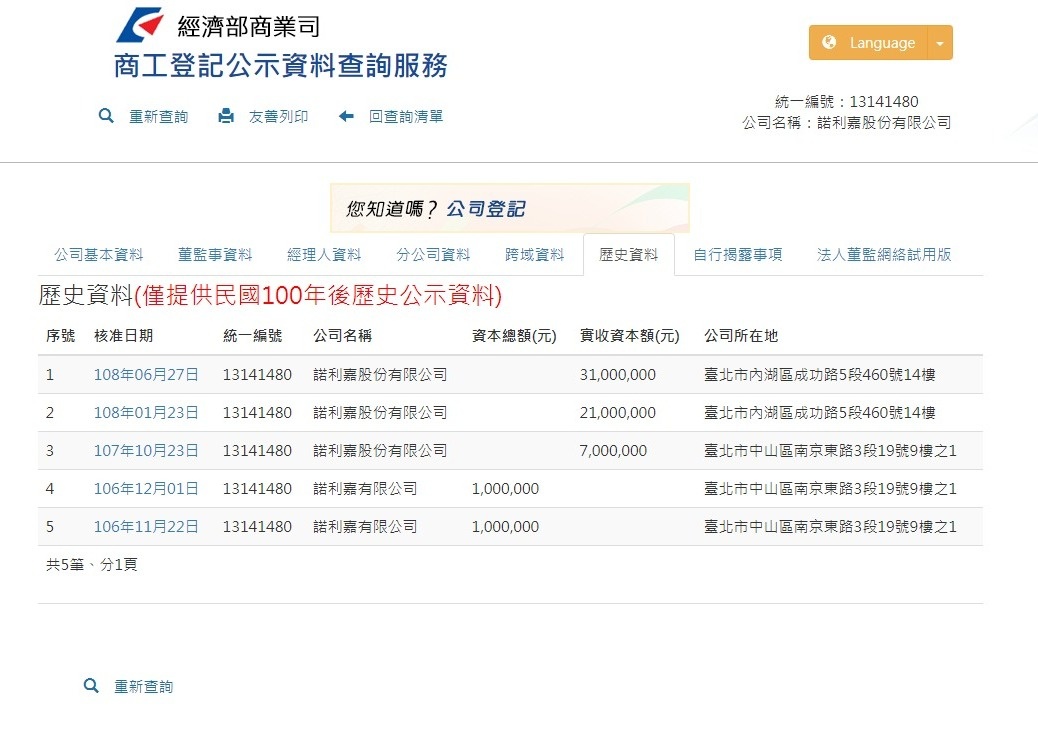The width and height of the screenshot is (1038, 735).
Task: Click the address in the 108年06月27日 row
Action: 820,375
